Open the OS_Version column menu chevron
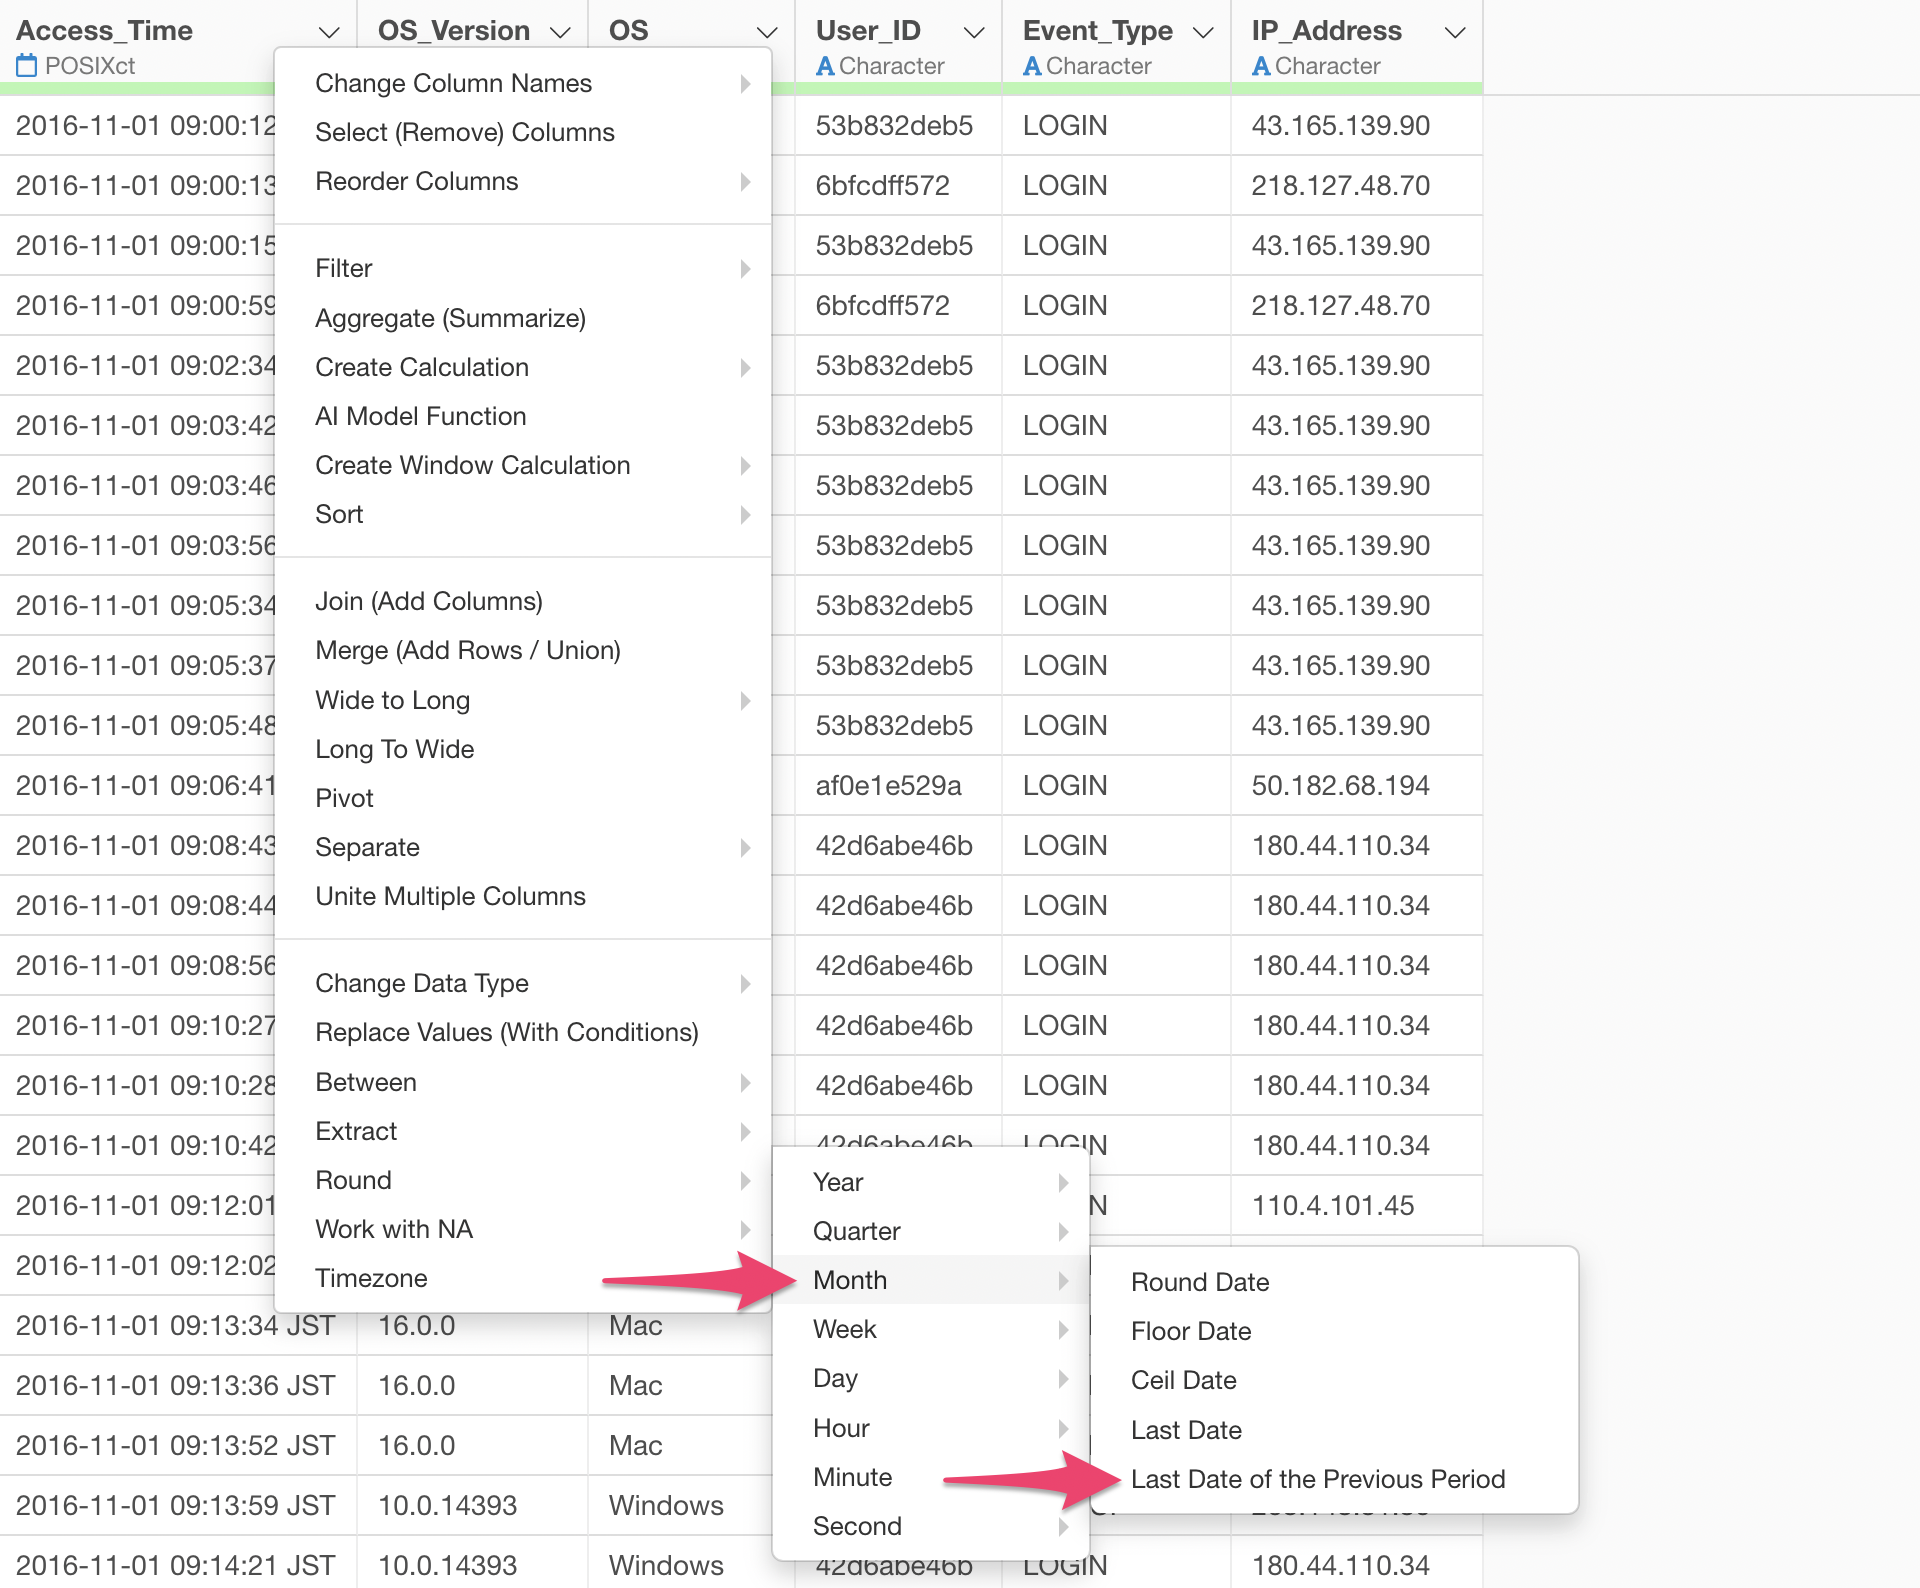 (x=560, y=33)
